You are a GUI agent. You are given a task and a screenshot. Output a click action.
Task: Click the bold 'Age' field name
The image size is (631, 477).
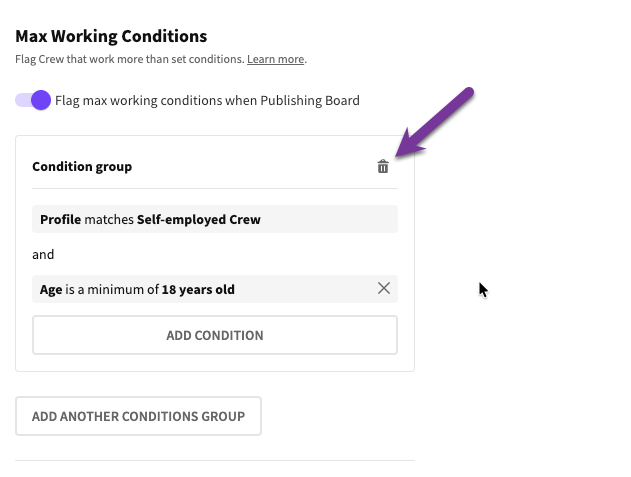tap(51, 290)
